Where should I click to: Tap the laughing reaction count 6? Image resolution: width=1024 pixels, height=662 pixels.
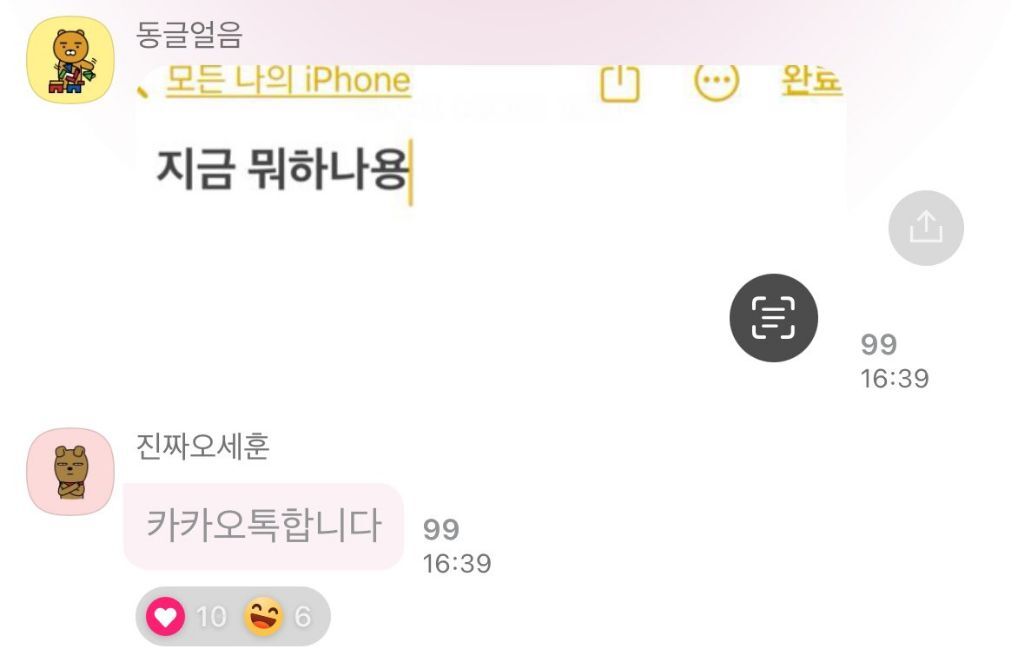pyautogui.click(x=302, y=617)
